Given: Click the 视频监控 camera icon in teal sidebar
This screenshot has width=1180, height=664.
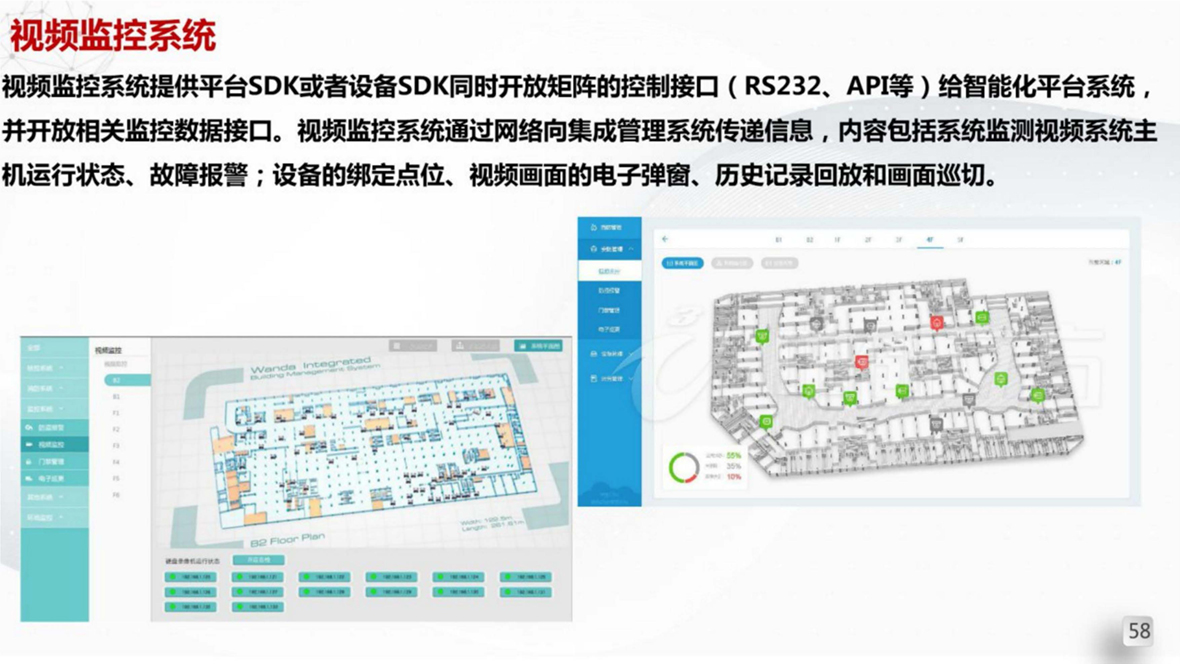Looking at the screenshot, I should [x=30, y=444].
